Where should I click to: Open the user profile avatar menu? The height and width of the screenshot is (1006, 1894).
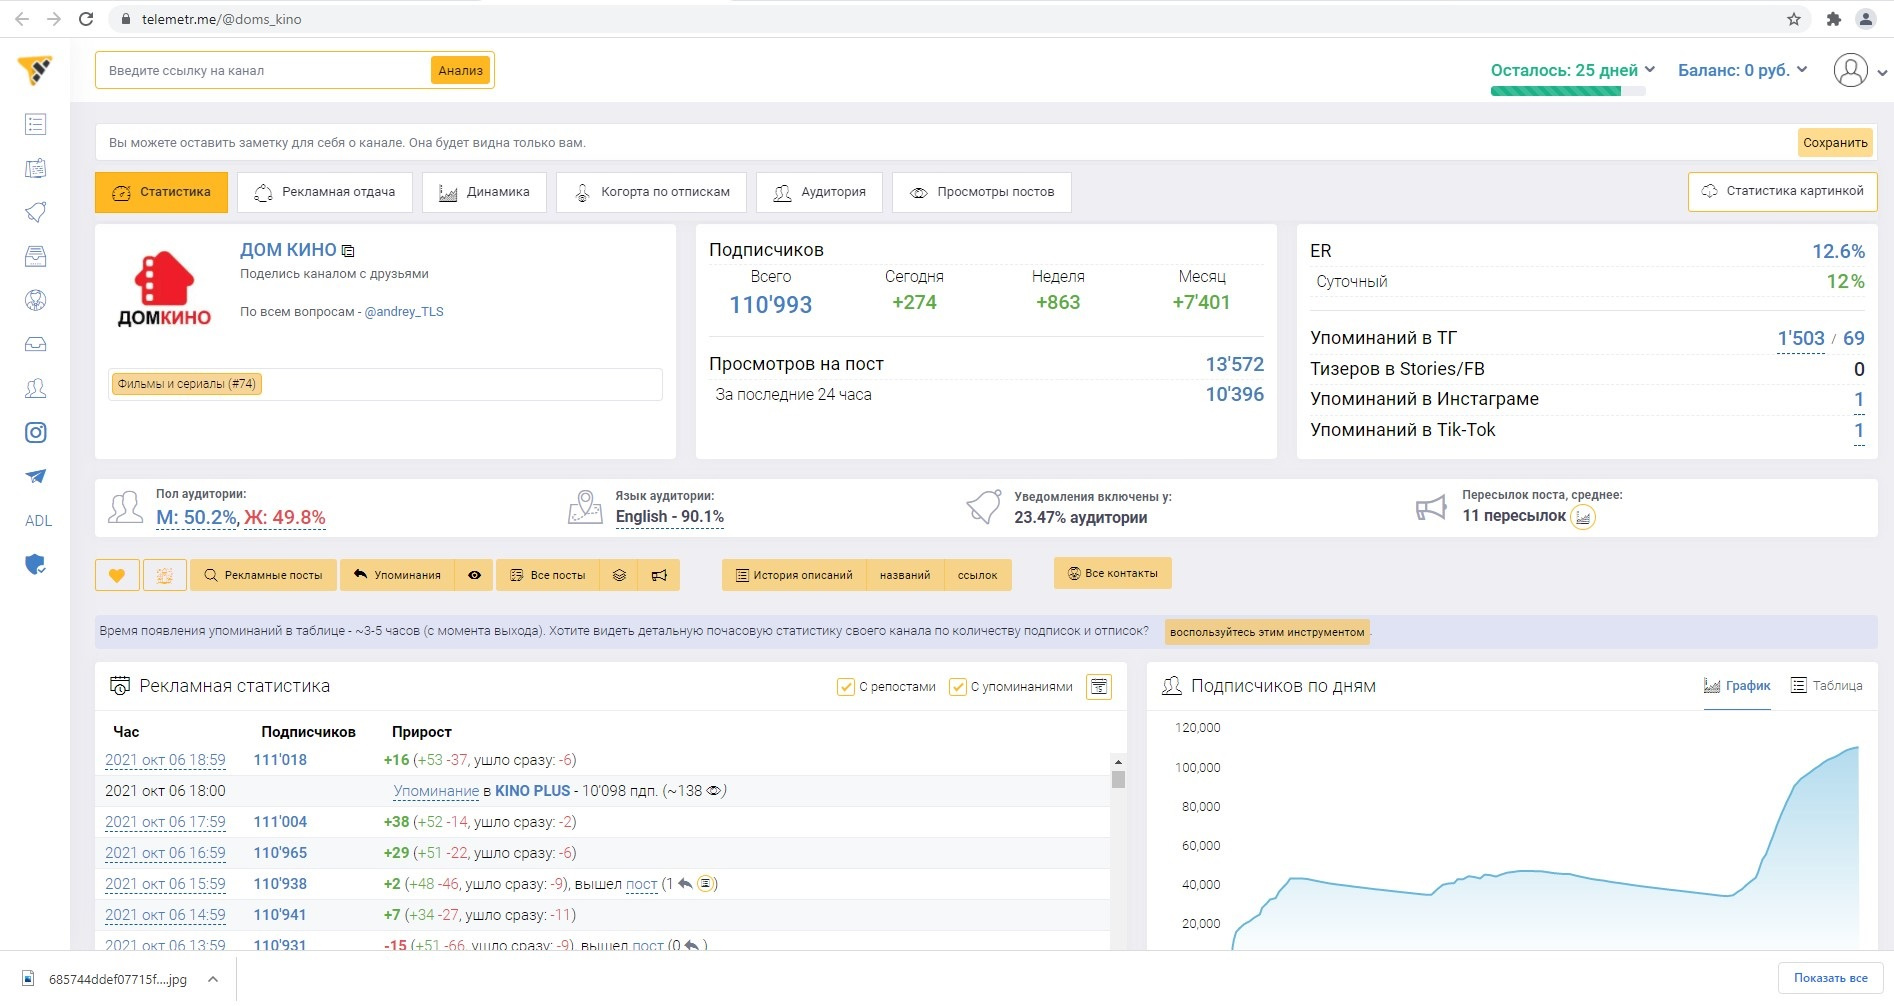click(1851, 70)
